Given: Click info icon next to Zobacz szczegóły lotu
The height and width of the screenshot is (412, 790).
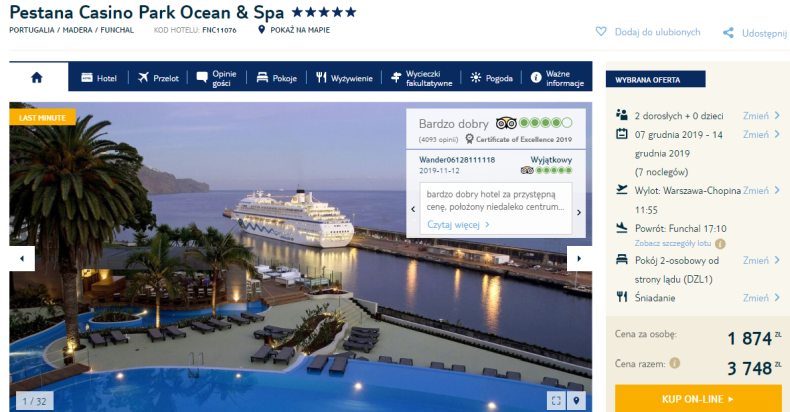Looking at the screenshot, I should (720, 244).
